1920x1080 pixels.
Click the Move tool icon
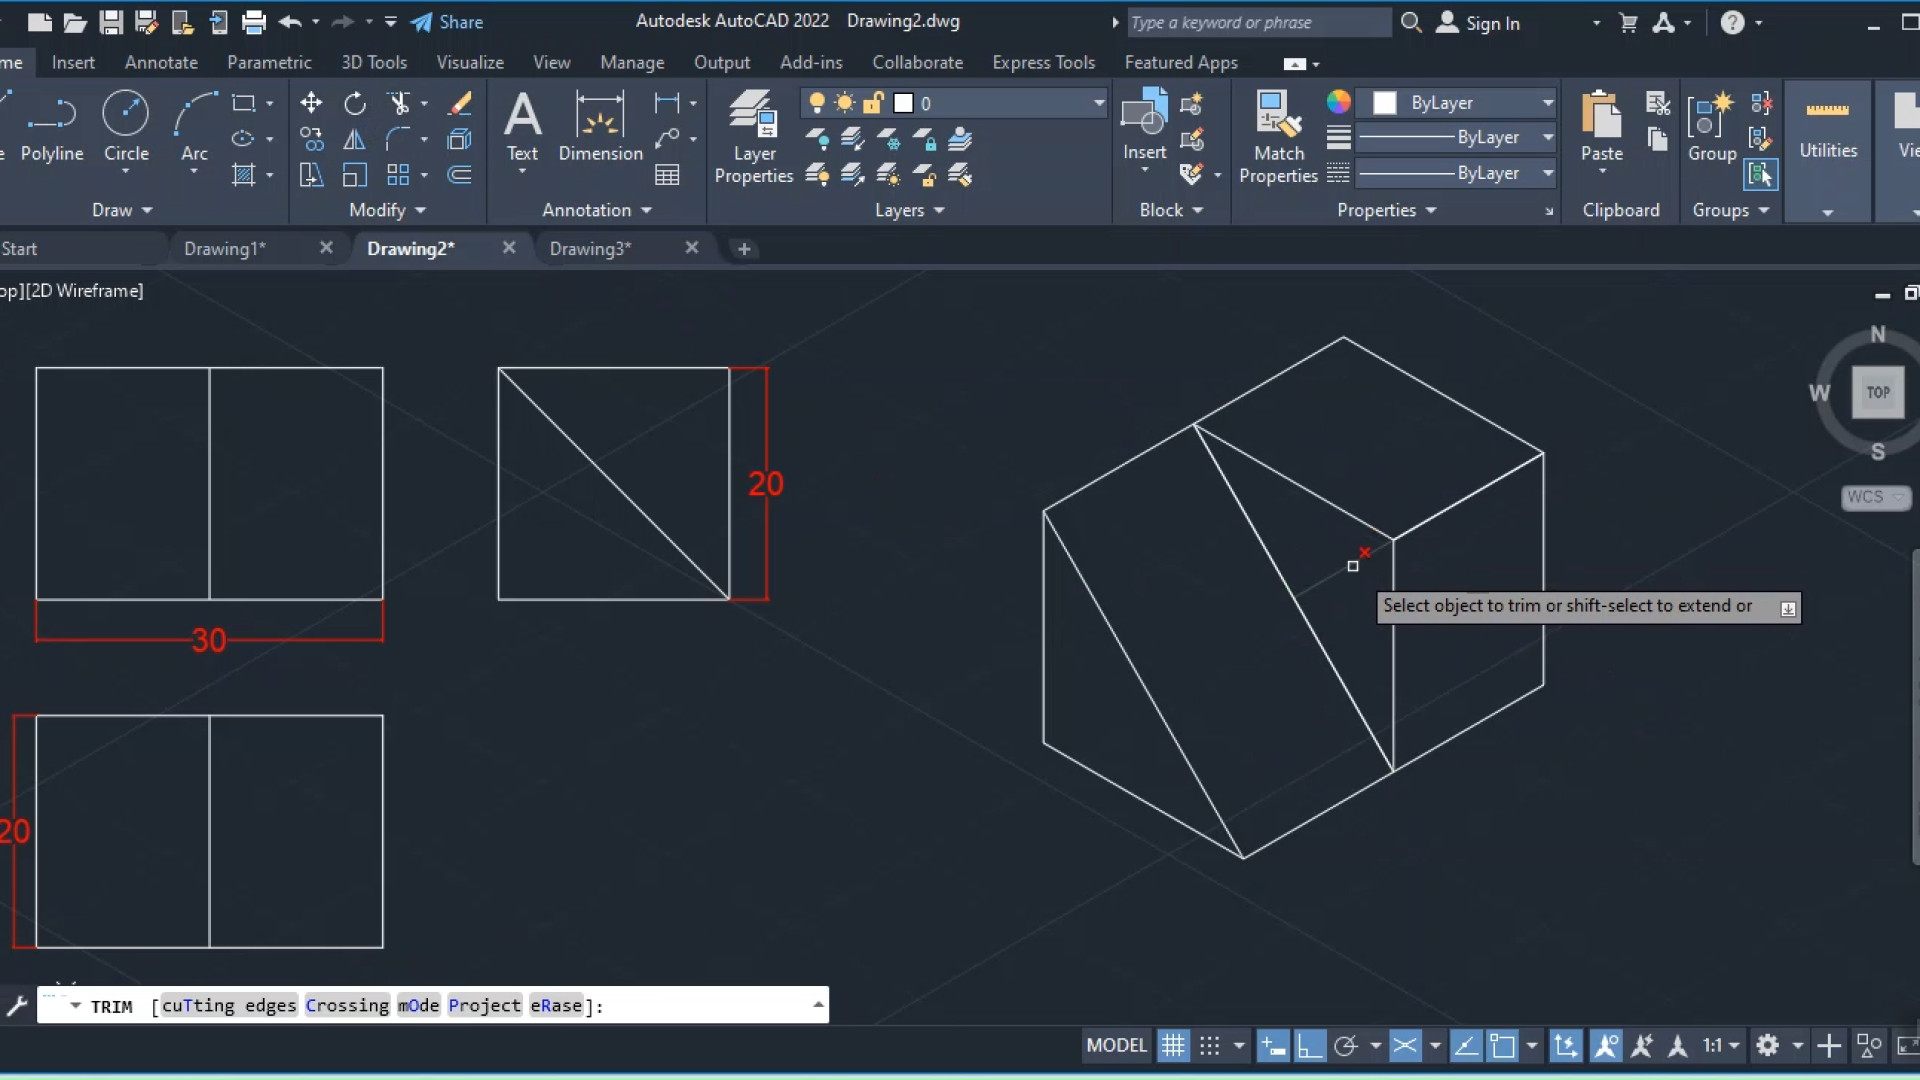[x=311, y=103]
